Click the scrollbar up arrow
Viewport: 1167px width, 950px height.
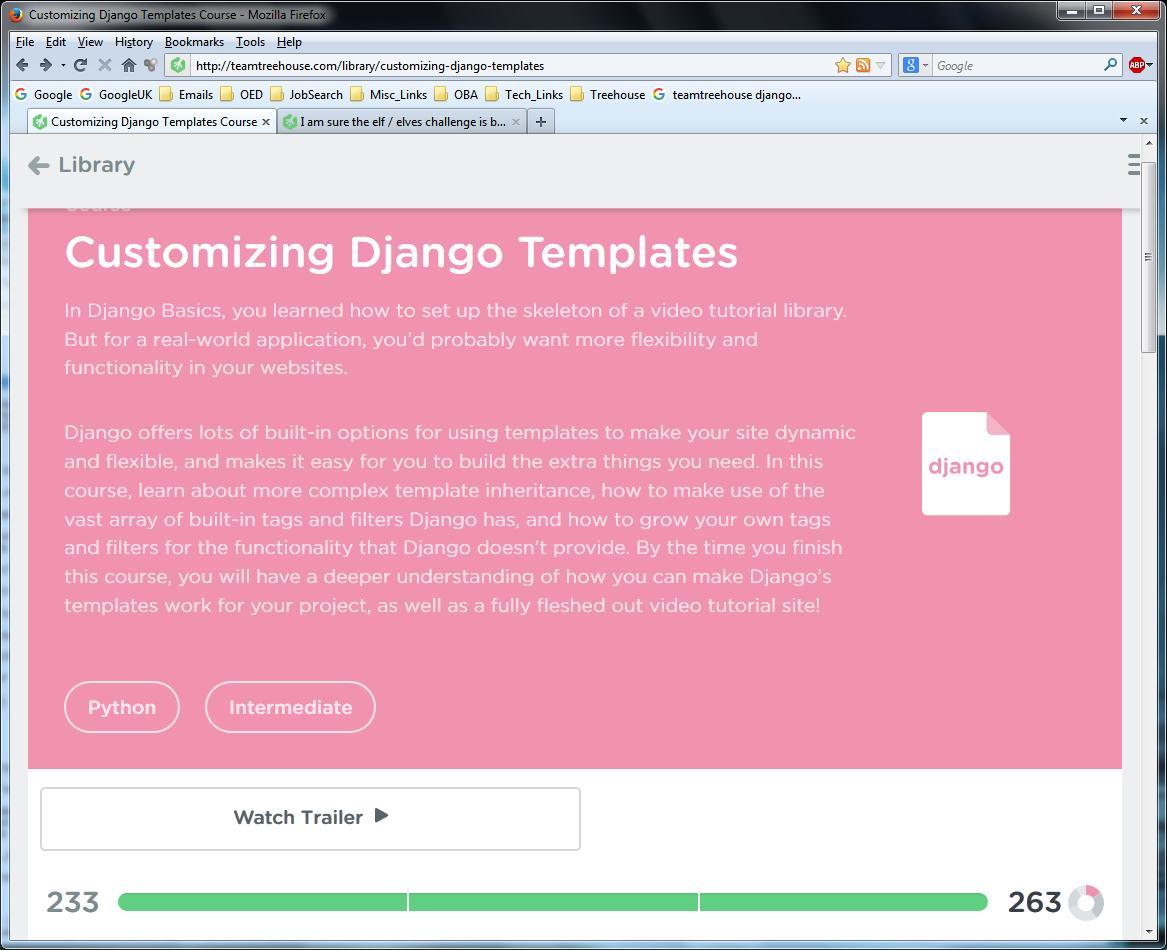point(1148,142)
